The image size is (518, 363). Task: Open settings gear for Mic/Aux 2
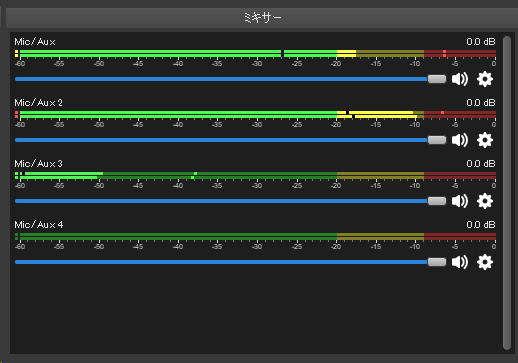(x=485, y=140)
